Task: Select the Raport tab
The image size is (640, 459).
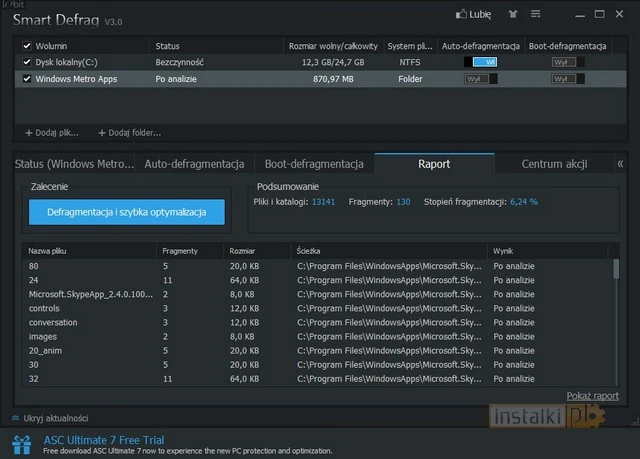Action: pos(434,164)
